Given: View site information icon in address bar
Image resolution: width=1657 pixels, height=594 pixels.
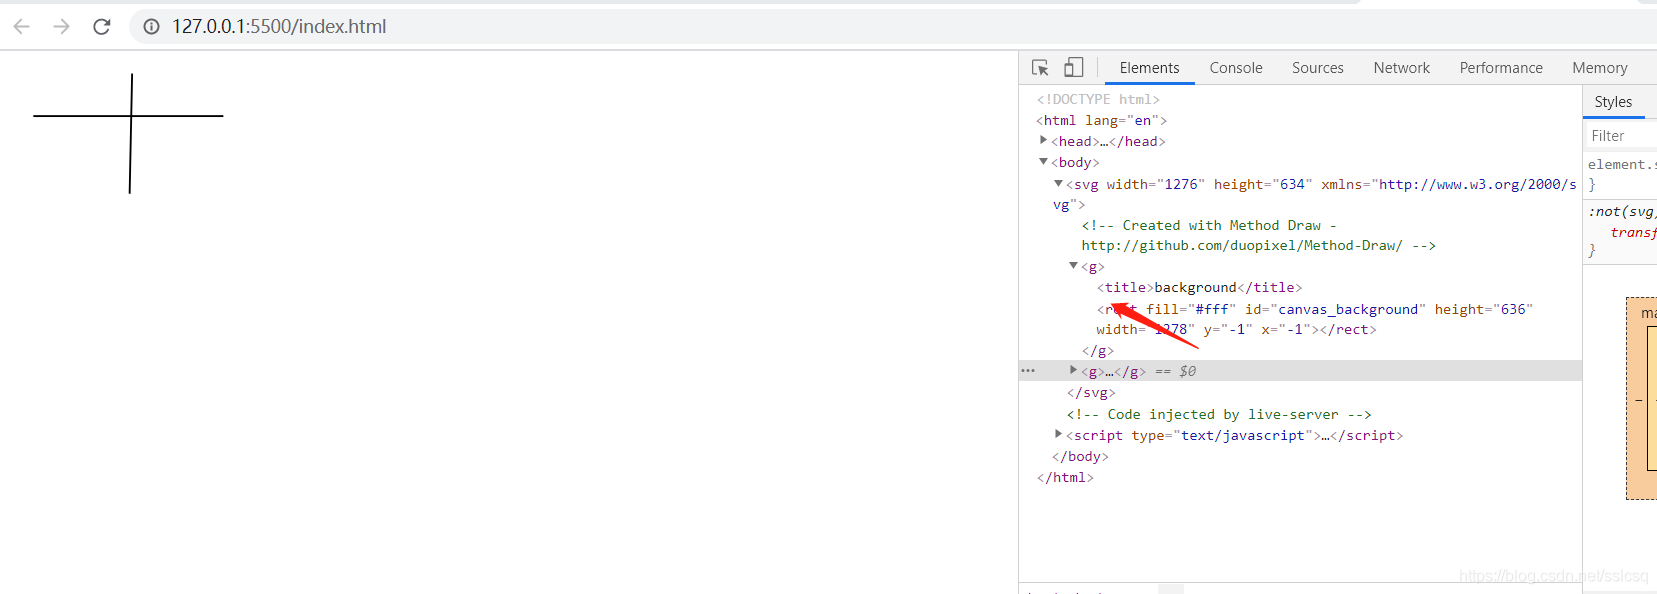Looking at the screenshot, I should pos(151,27).
